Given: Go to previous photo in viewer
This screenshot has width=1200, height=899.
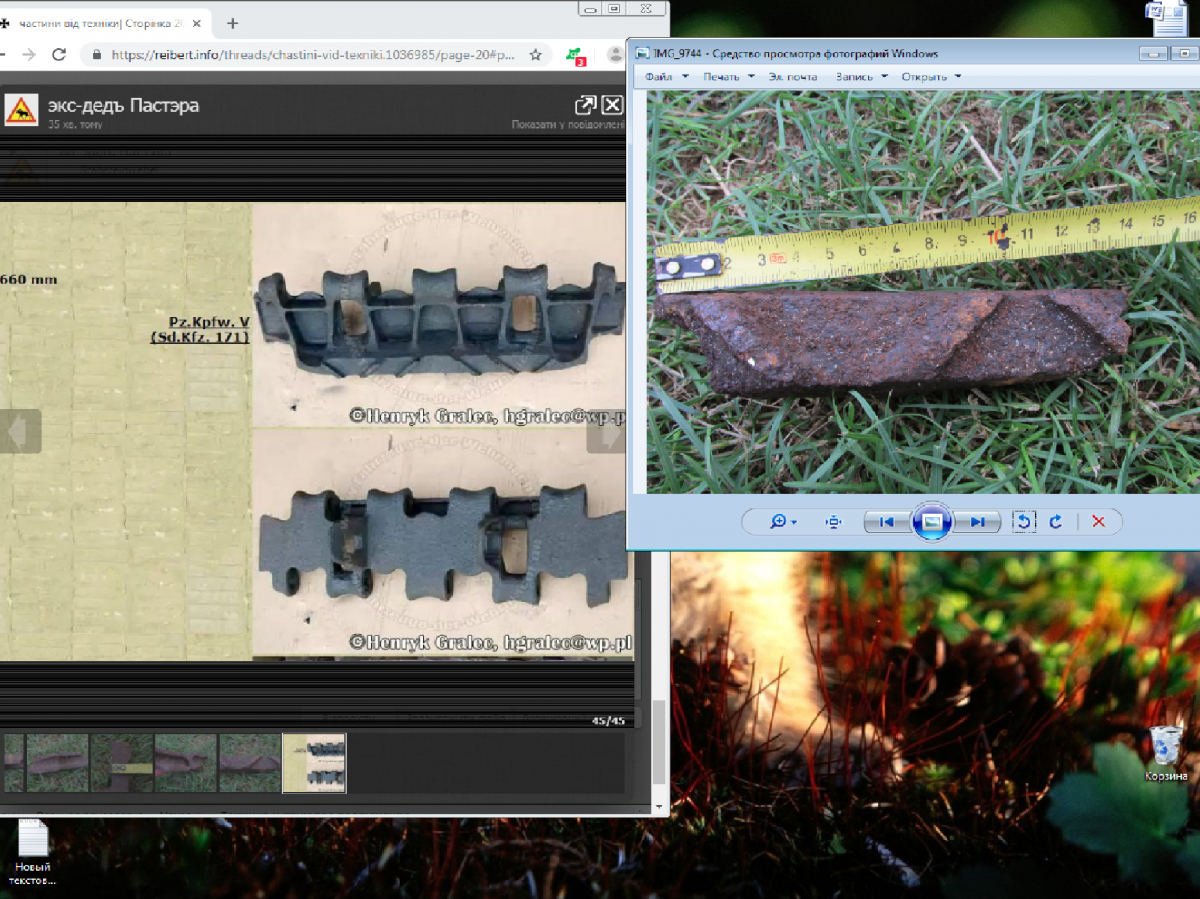Looking at the screenshot, I should point(885,522).
